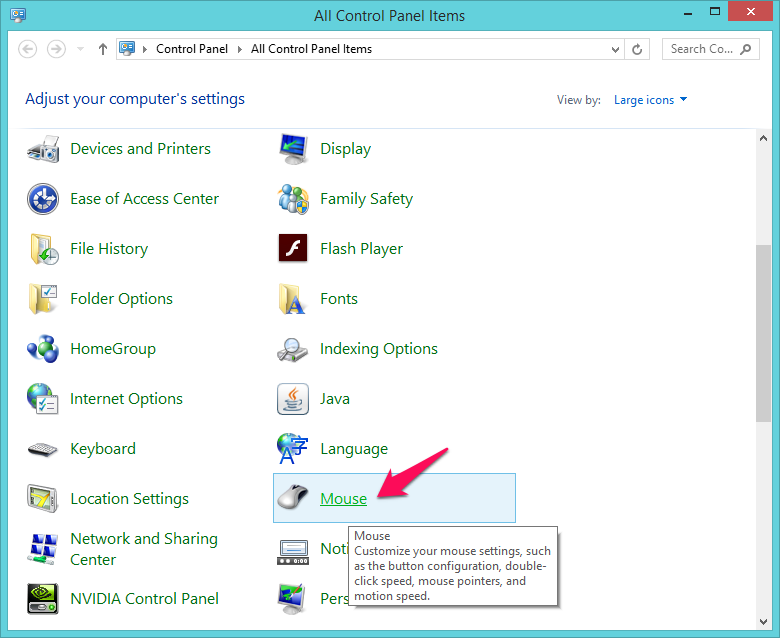Go up one folder level
This screenshot has width=780, height=638.
pos(102,49)
